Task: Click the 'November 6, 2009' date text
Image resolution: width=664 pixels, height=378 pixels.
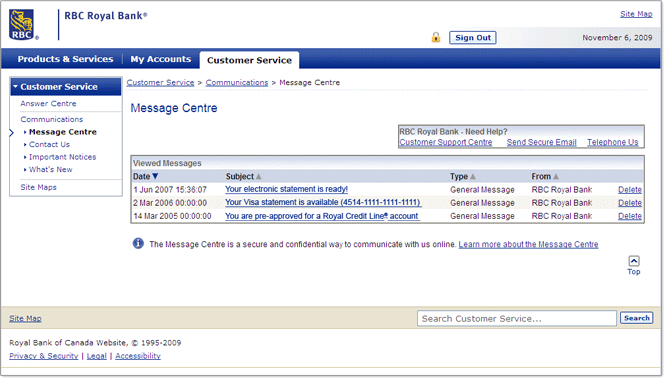Action: [x=617, y=38]
